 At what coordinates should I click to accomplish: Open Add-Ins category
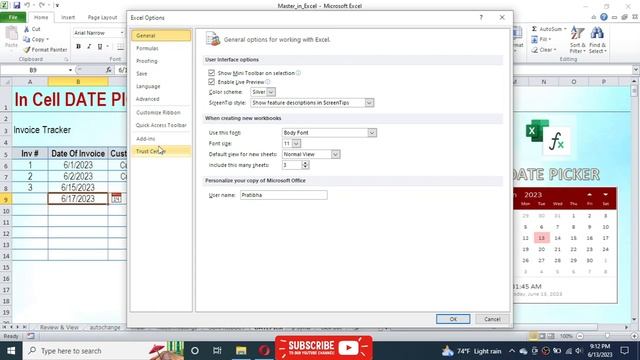click(161, 139)
